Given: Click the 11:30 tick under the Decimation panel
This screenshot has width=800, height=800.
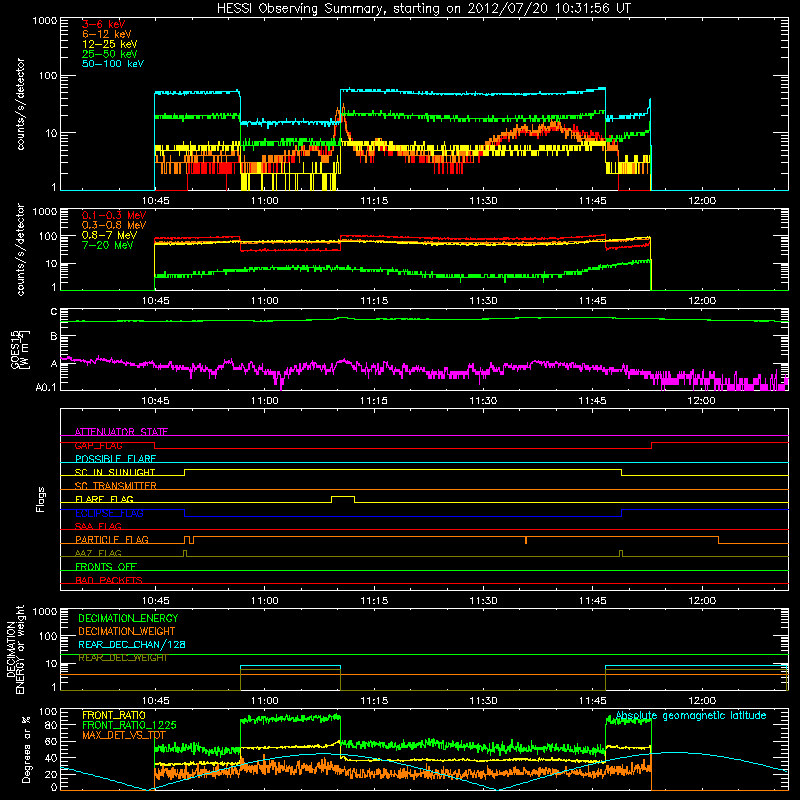Looking at the screenshot, I should 483,701.
